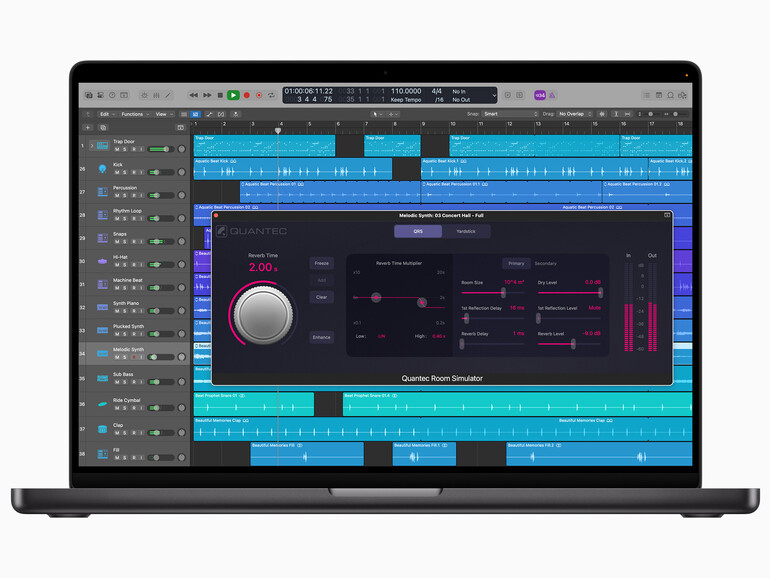Open the Drag dropdown set to No Overlap

coord(575,114)
